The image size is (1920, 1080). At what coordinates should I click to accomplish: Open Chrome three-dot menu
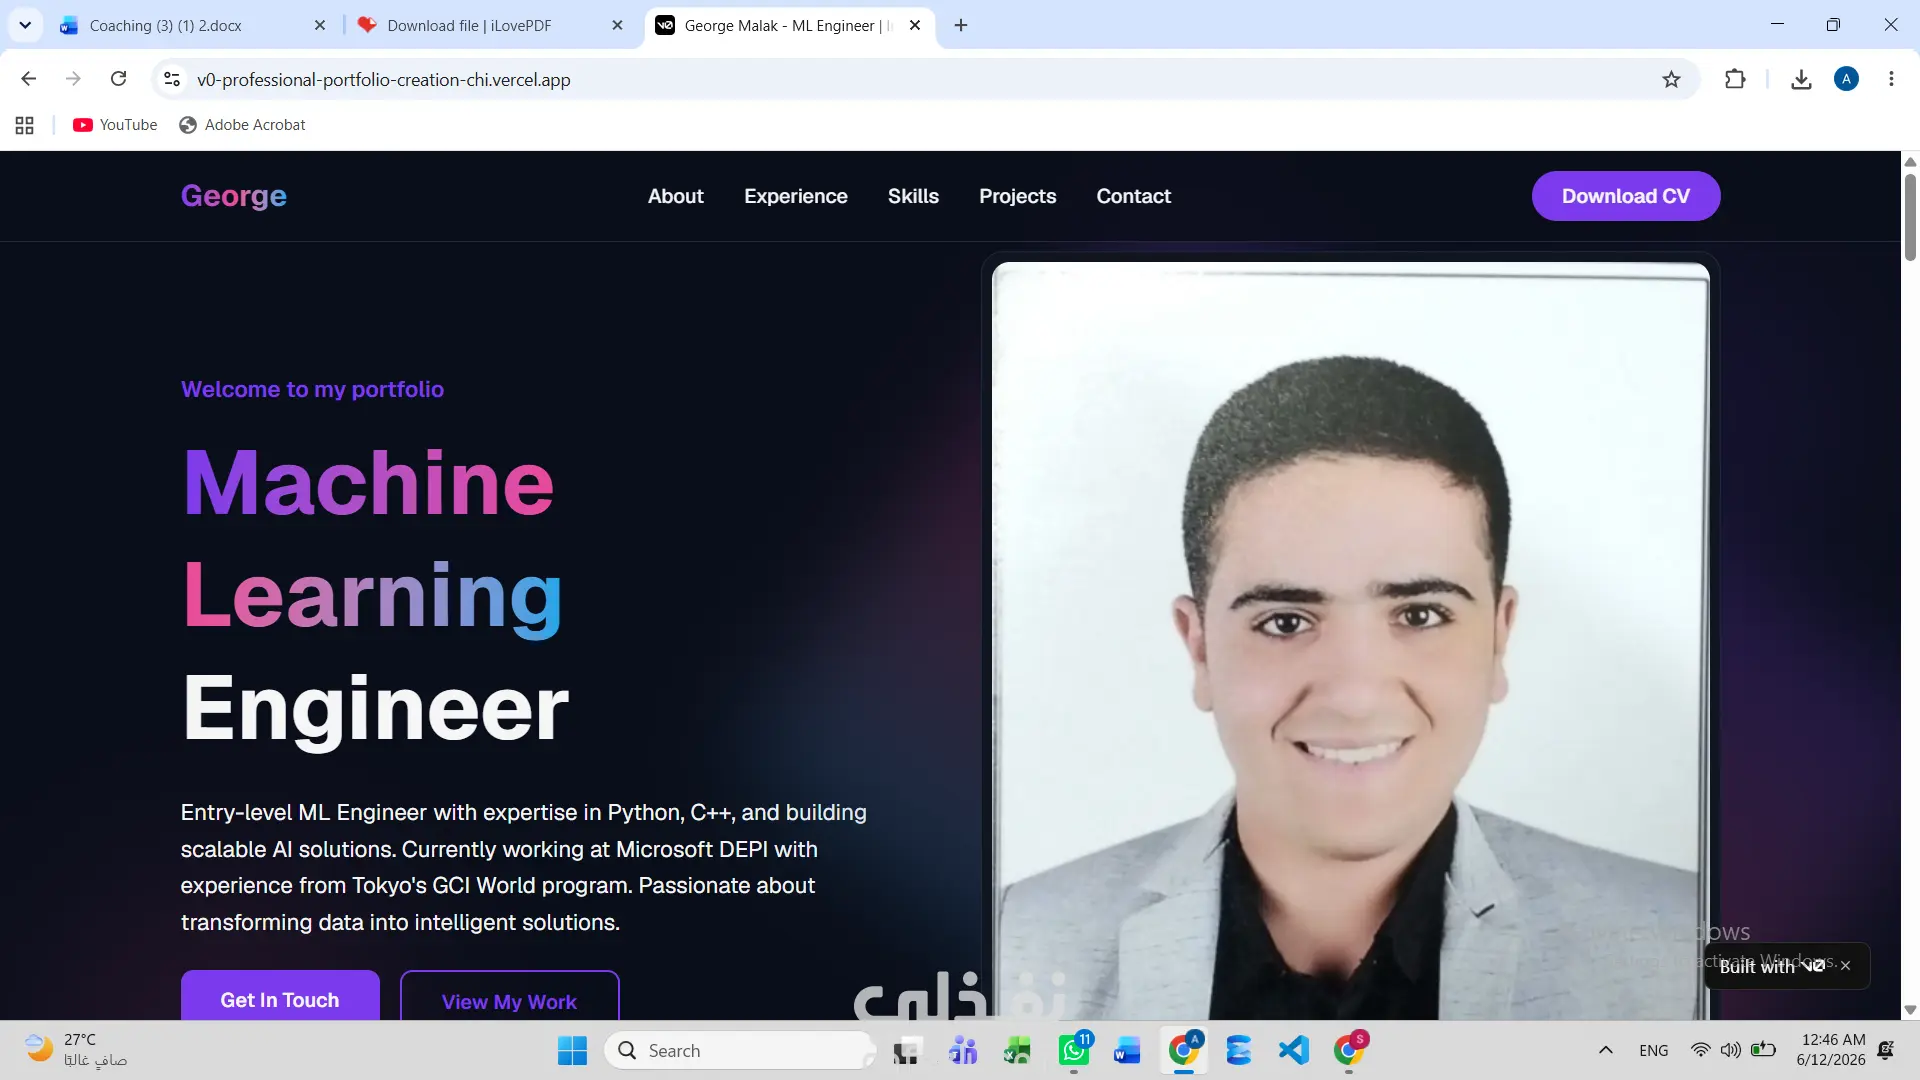[1891, 79]
